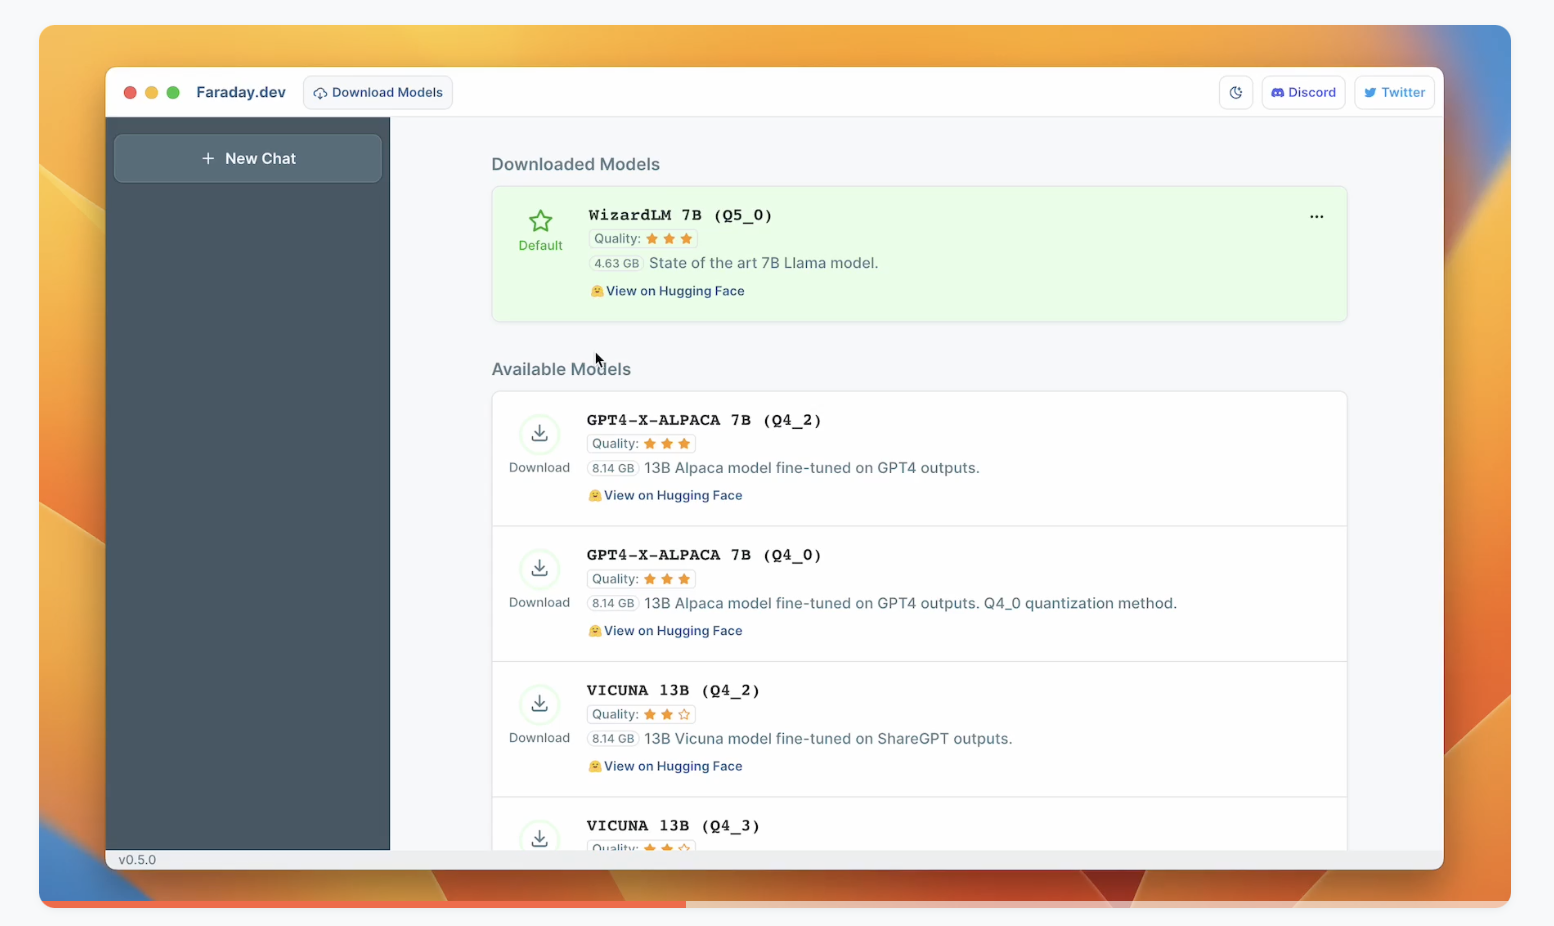The width and height of the screenshot is (1554, 926).
Task: Click the Available Models heading
Action: click(561, 369)
